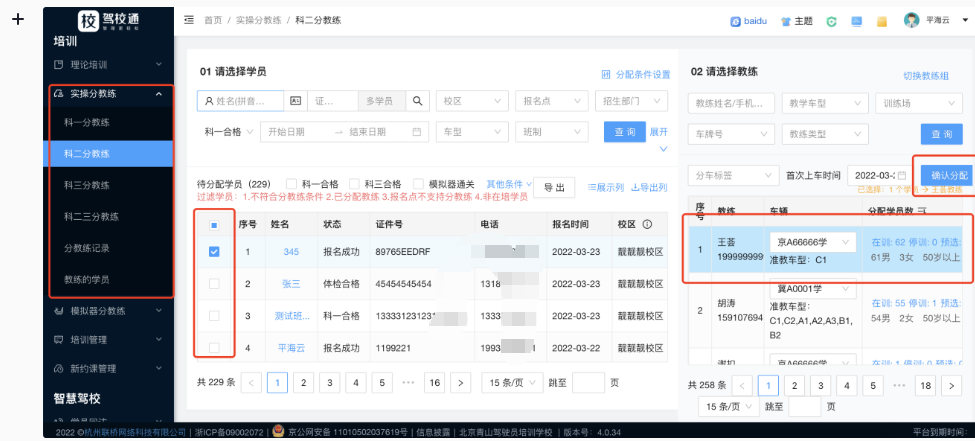The height and width of the screenshot is (441, 975).
Task: Tick the 科三合格 filter checkbox
Action: tap(356, 184)
